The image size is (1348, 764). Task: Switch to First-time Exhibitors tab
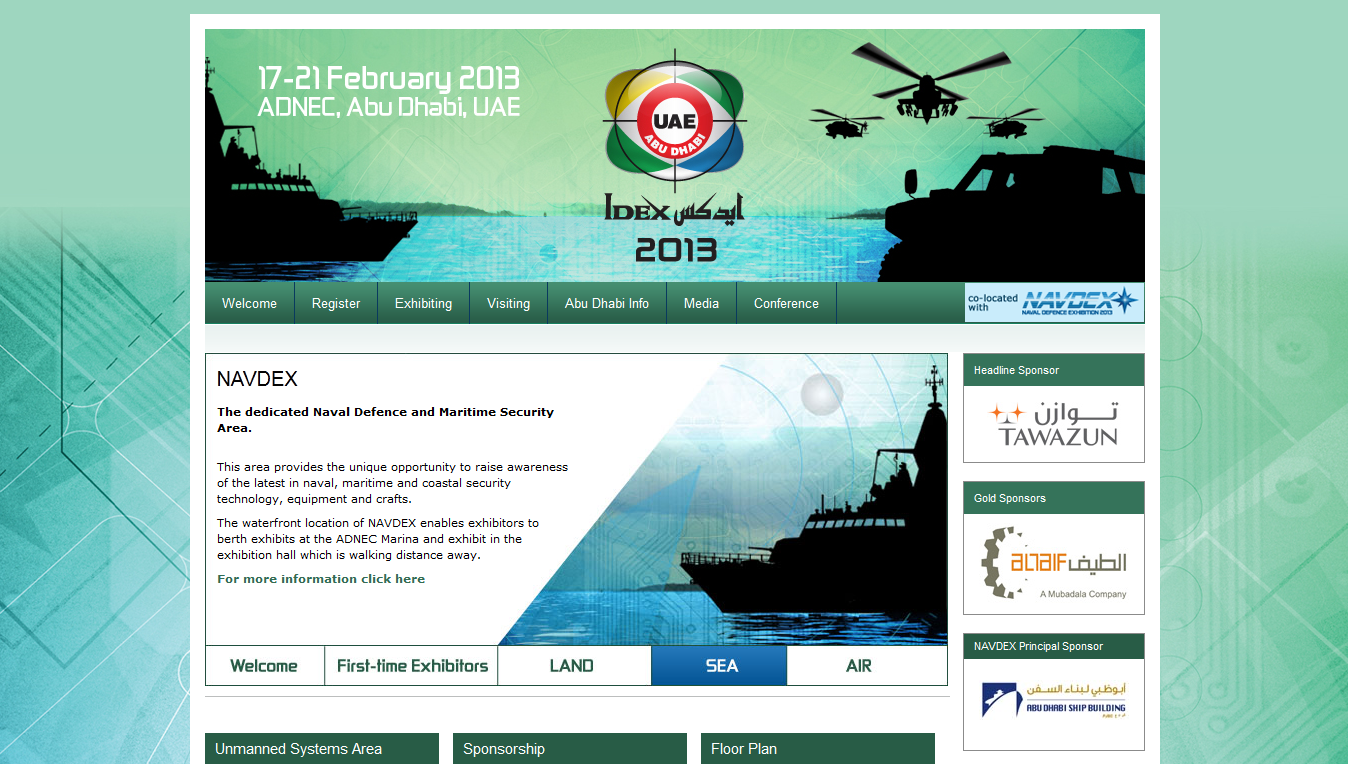[412, 666]
